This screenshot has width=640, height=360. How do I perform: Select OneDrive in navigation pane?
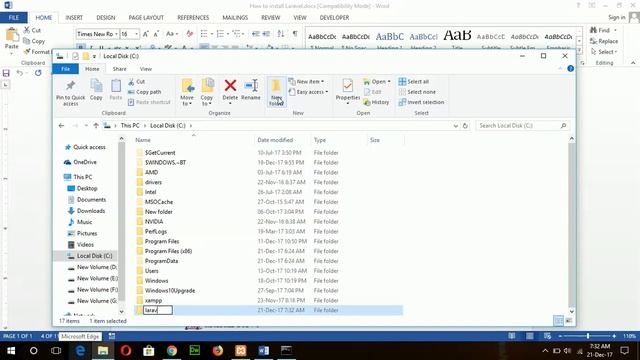pyautogui.click(x=84, y=162)
